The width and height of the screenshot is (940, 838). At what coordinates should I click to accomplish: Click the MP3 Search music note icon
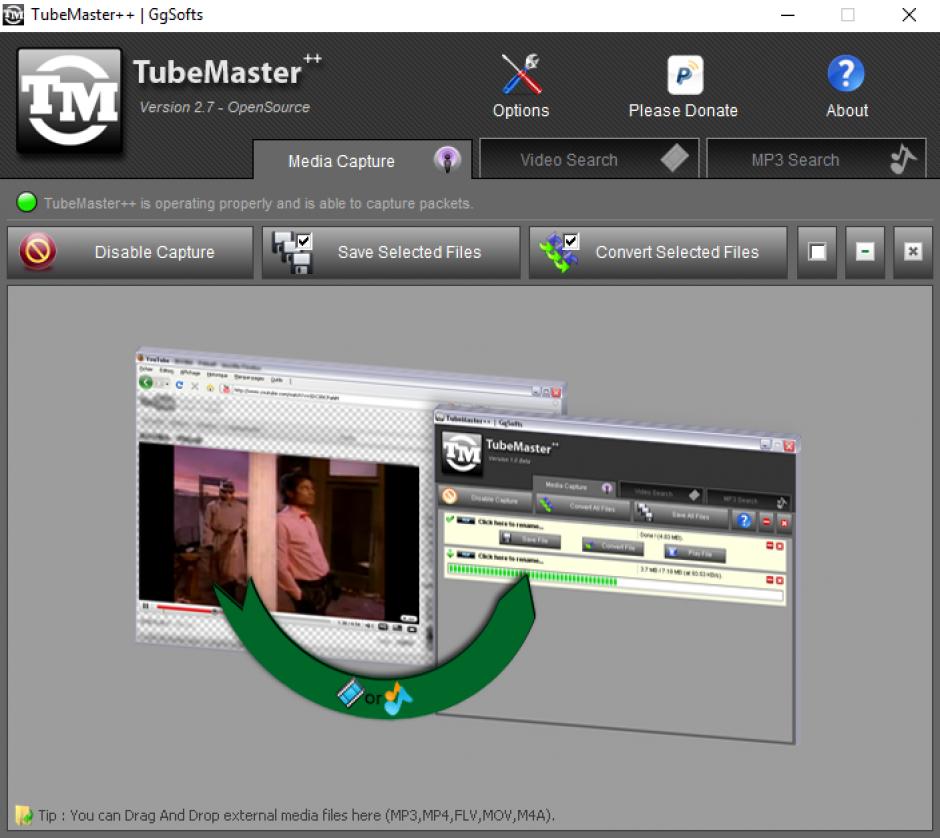point(902,159)
